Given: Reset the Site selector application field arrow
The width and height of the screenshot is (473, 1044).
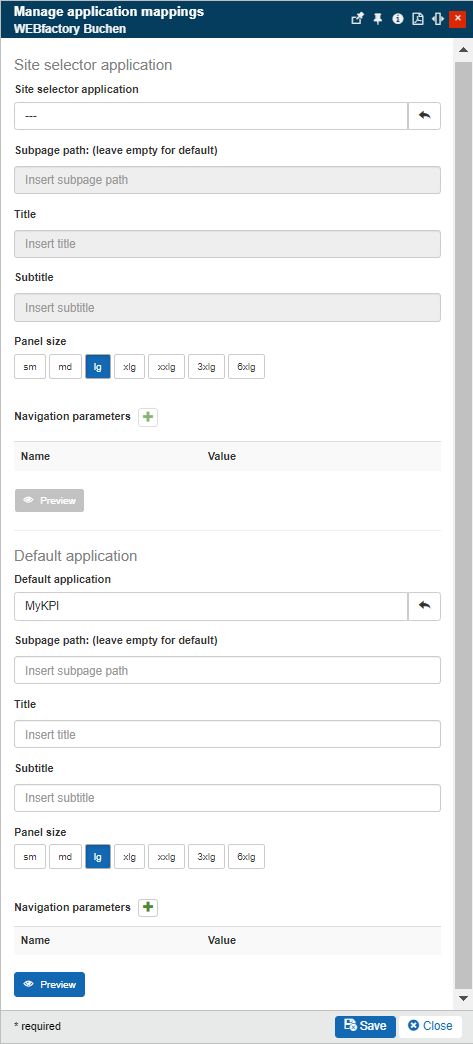Looking at the screenshot, I should tap(424, 116).
